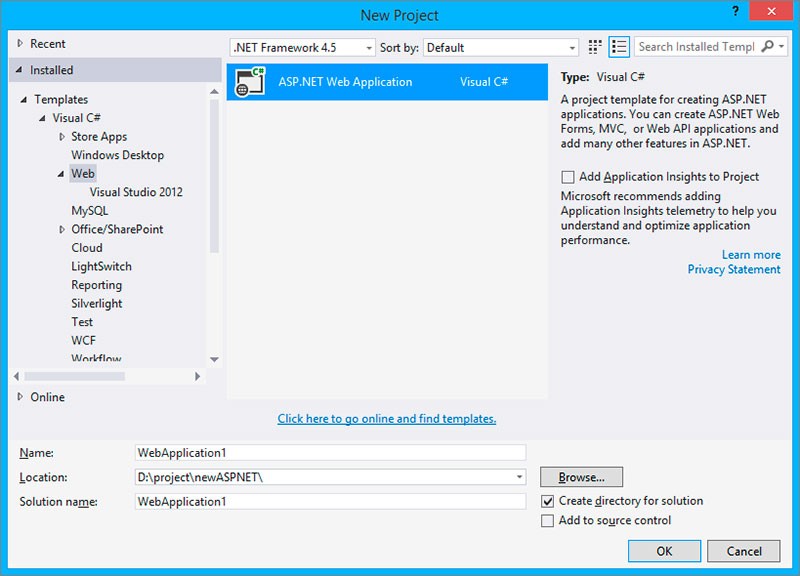Collapse the Templates tree node
800x576 pixels.
(23, 99)
